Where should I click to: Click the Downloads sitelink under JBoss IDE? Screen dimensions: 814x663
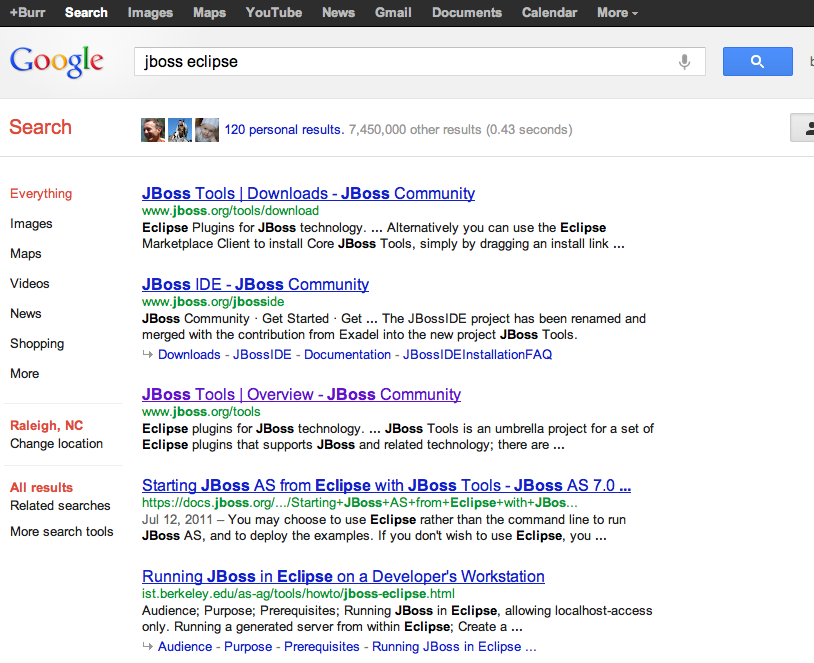tap(189, 355)
